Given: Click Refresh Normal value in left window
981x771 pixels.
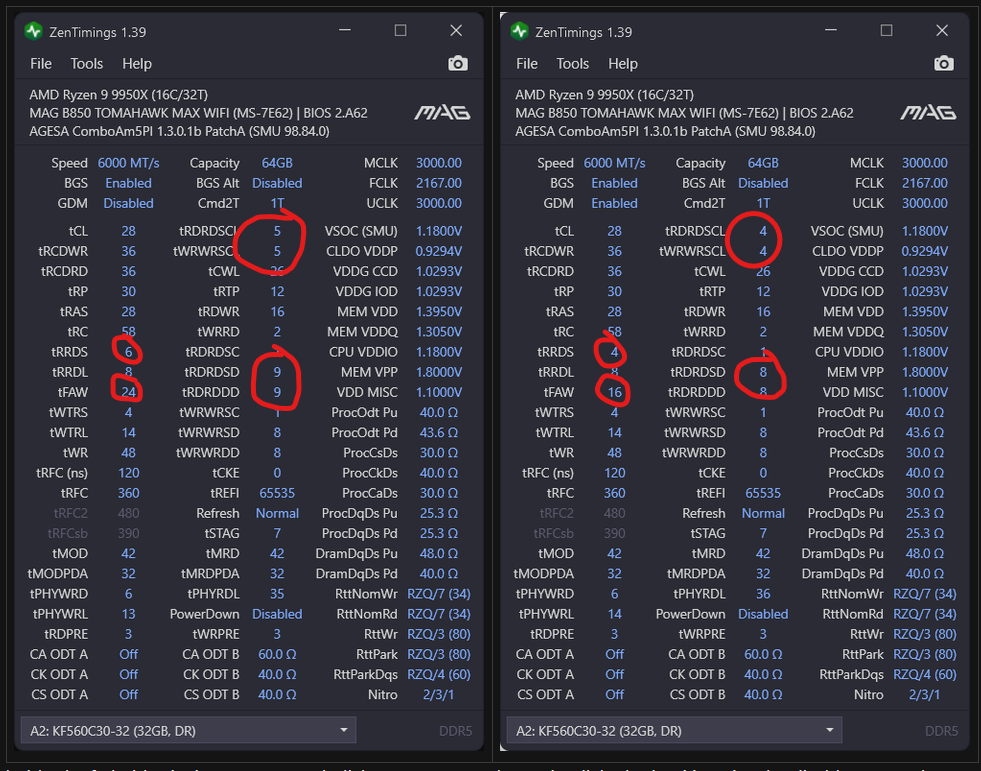Looking at the screenshot, I should [277, 513].
